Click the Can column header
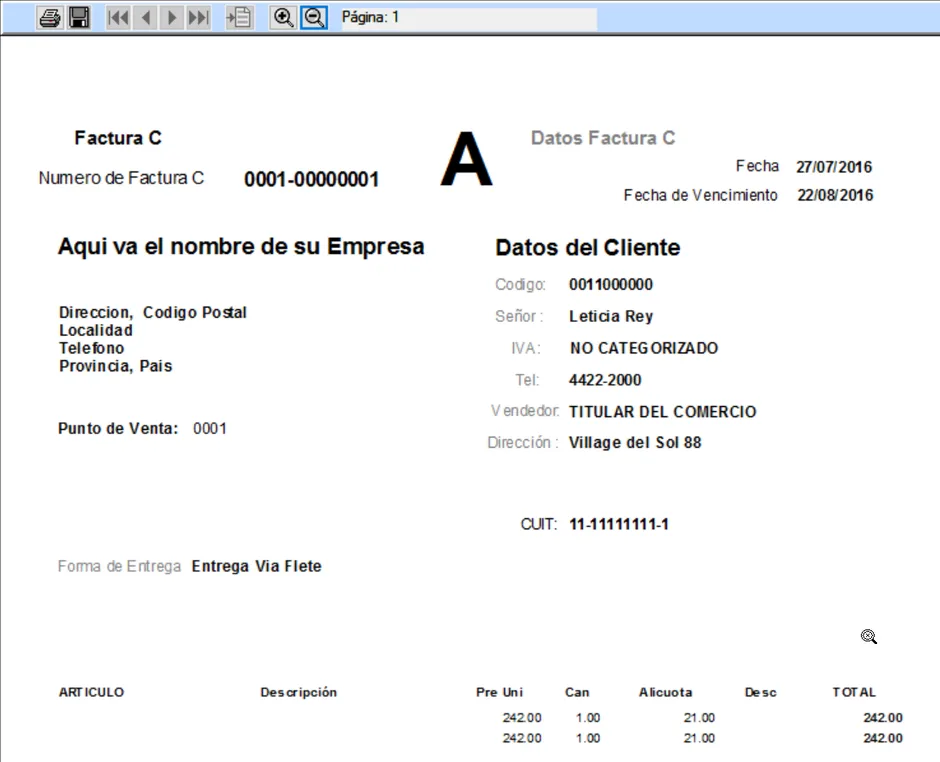 577,692
